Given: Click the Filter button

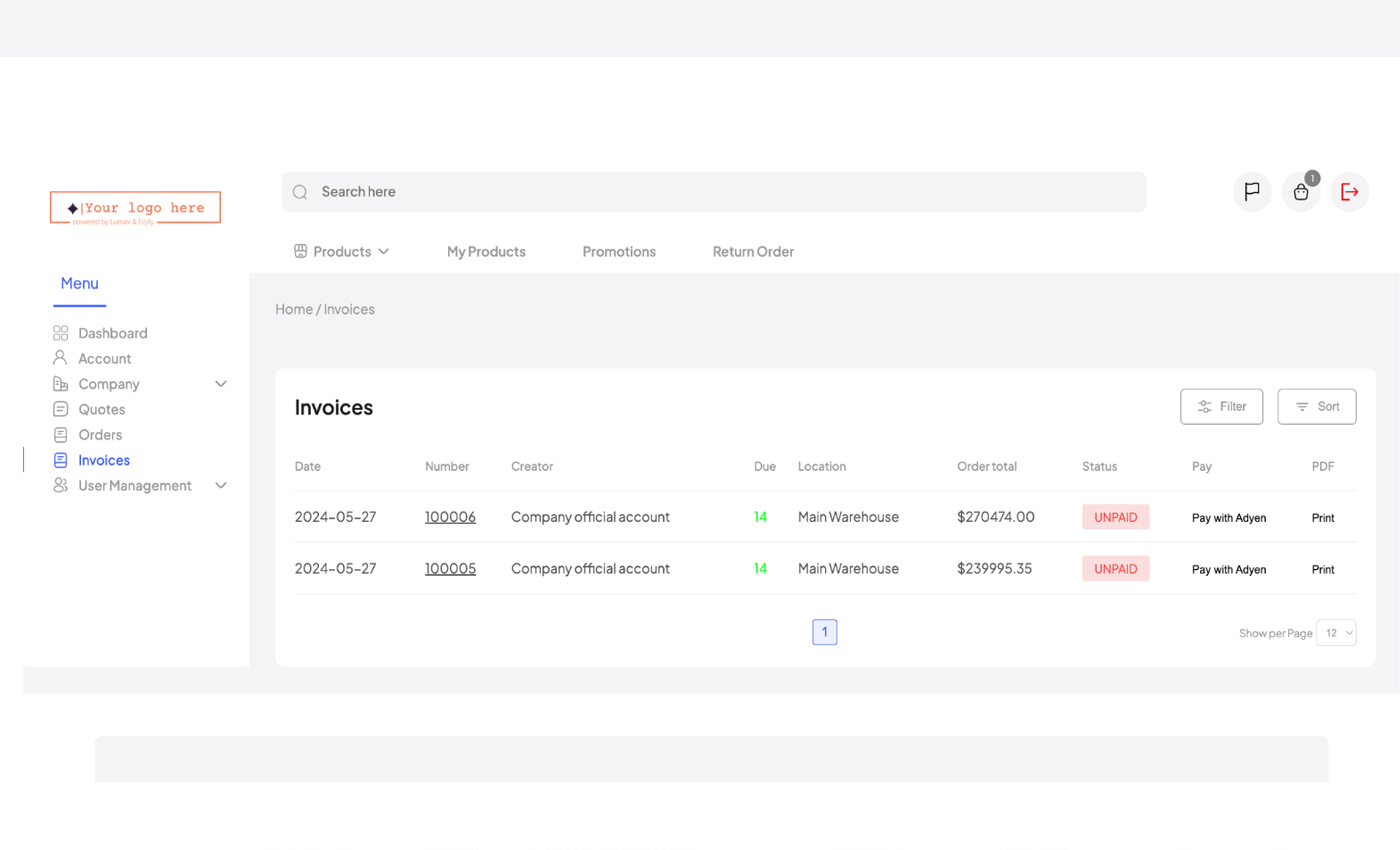Looking at the screenshot, I should [x=1222, y=407].
